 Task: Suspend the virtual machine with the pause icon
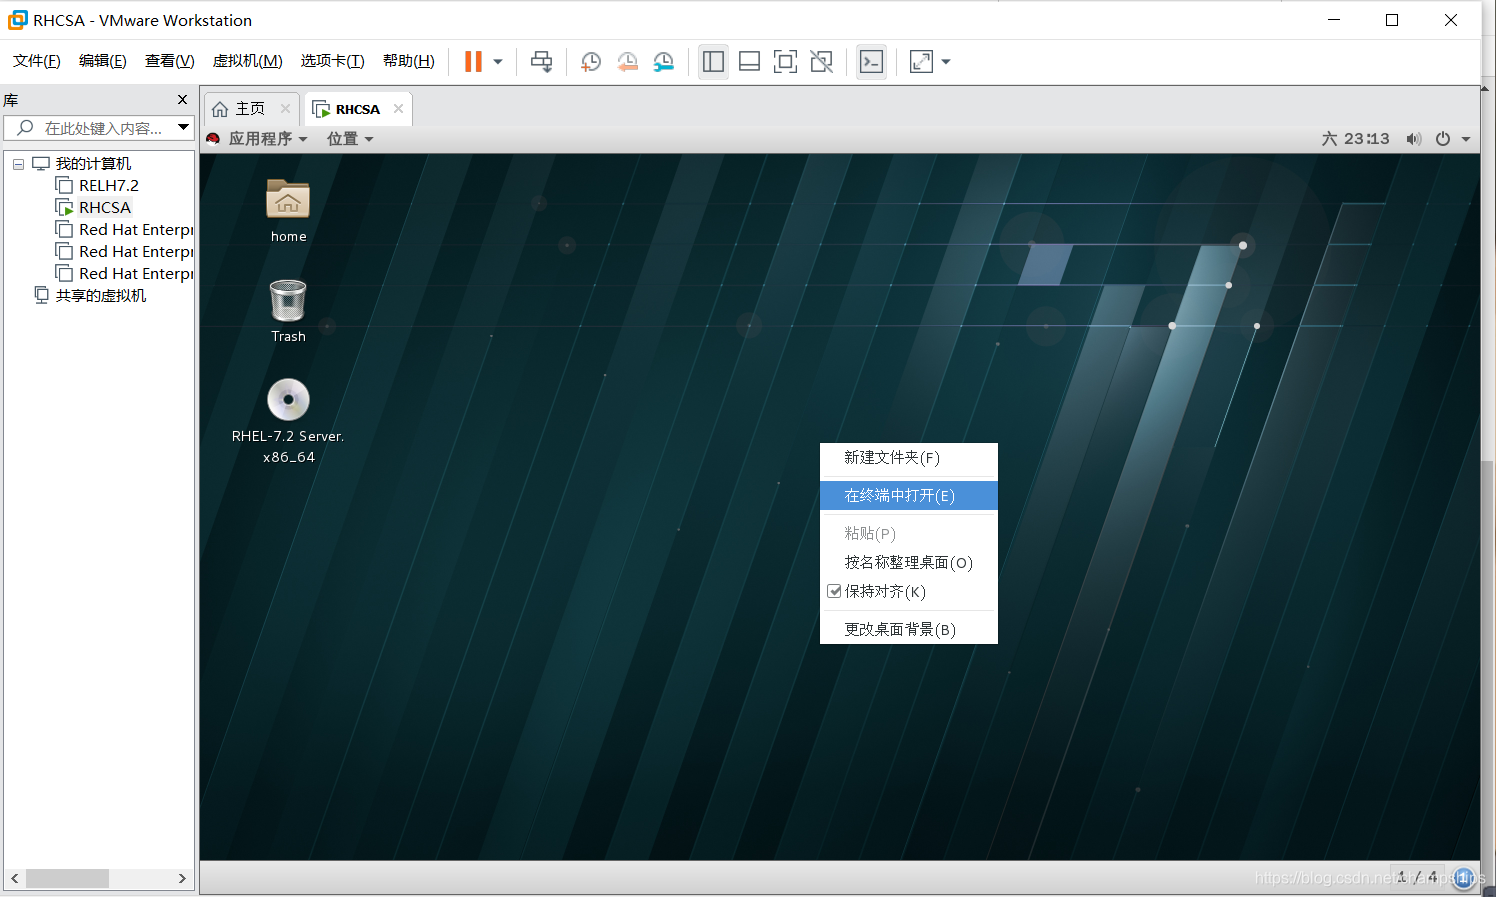pos(472,61)
